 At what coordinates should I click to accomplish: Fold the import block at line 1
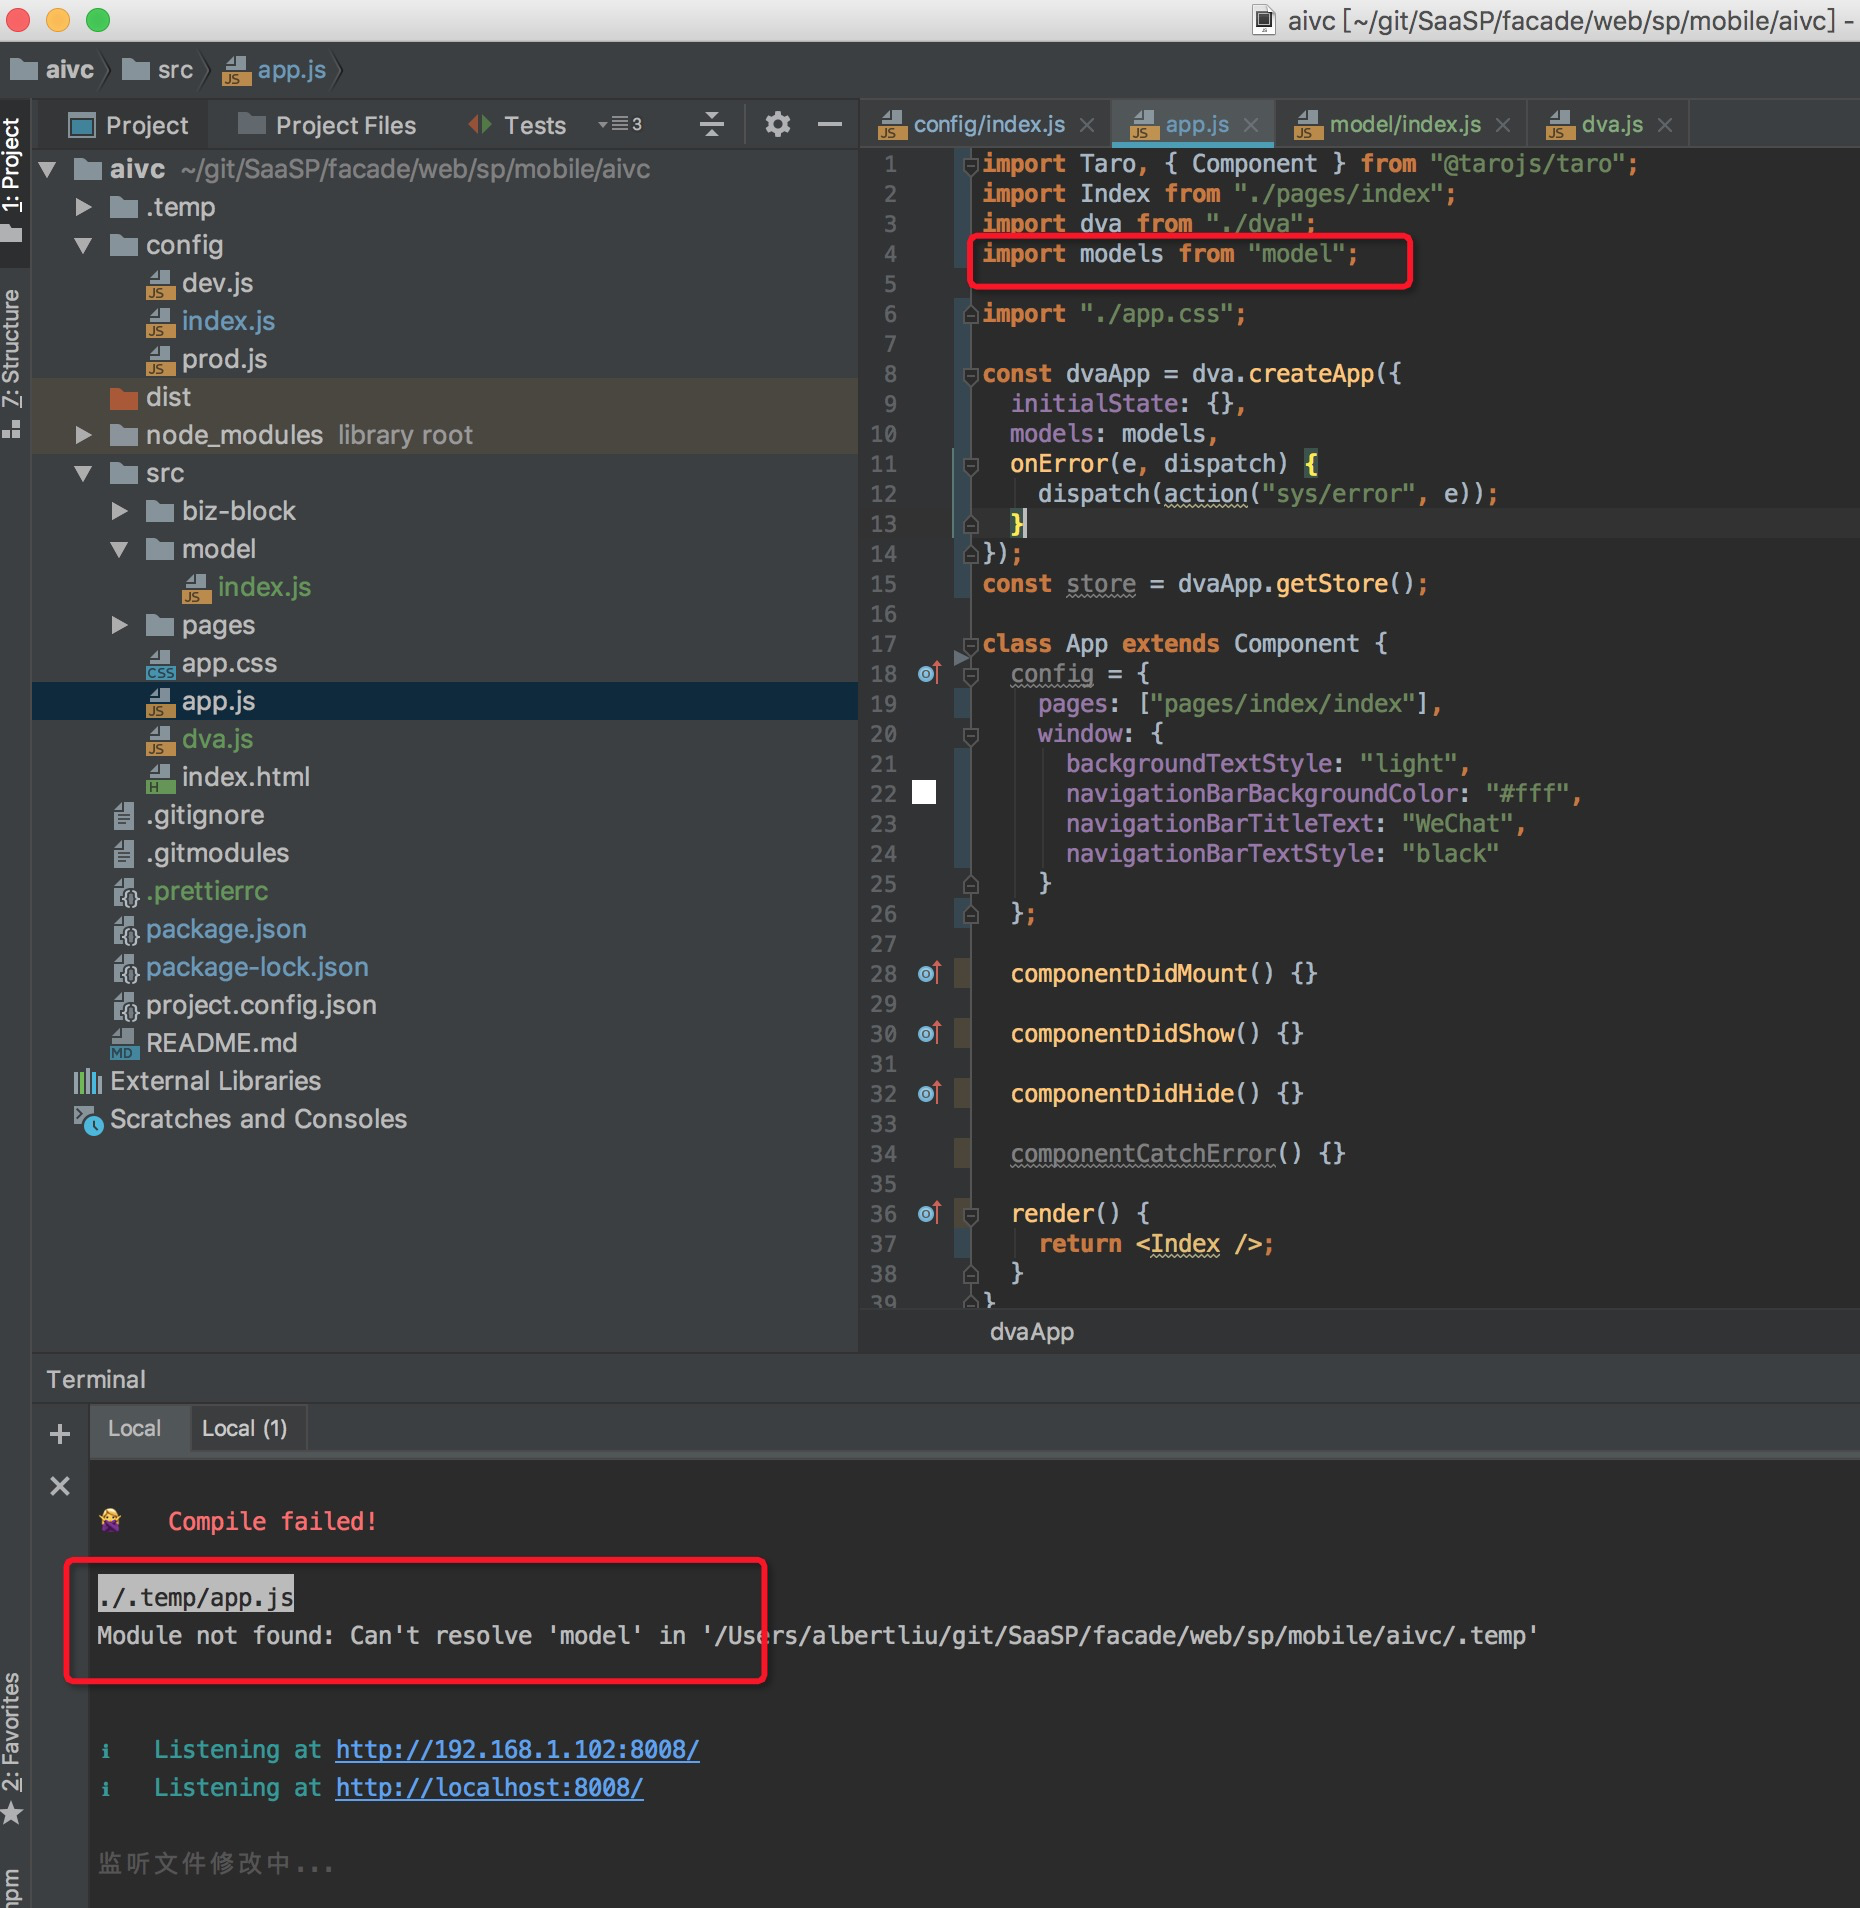point(970,165)
